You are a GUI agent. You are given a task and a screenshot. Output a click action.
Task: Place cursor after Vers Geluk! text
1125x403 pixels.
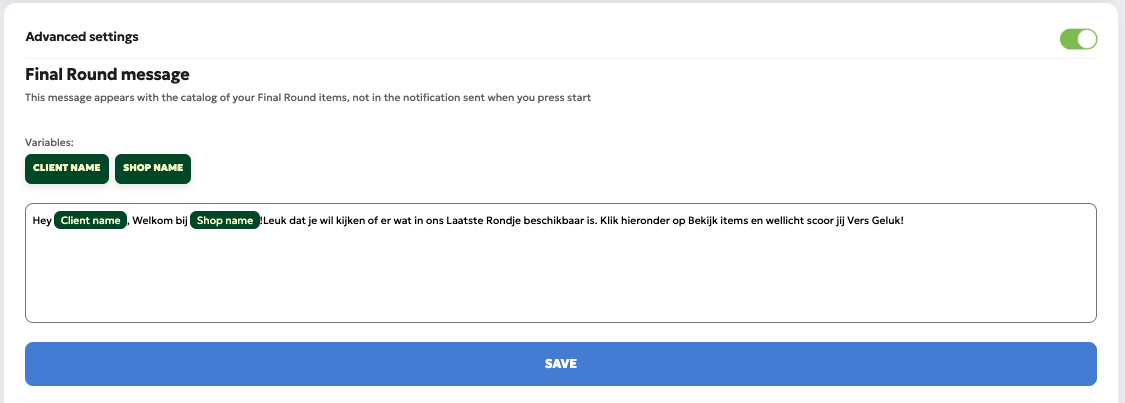click(904, 220)
